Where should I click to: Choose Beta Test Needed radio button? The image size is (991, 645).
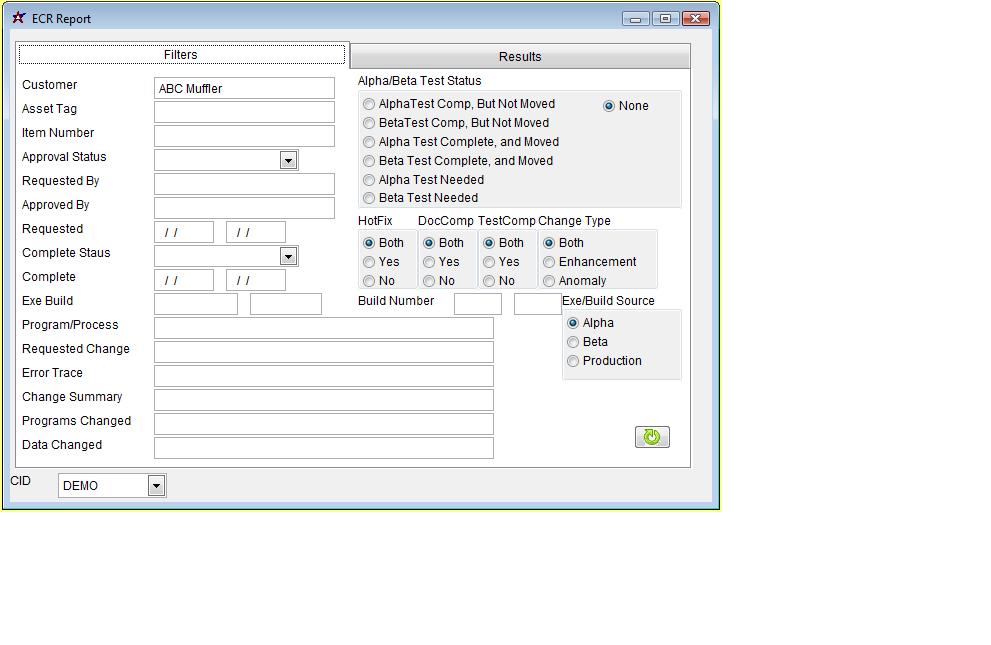tap(370, 198)
